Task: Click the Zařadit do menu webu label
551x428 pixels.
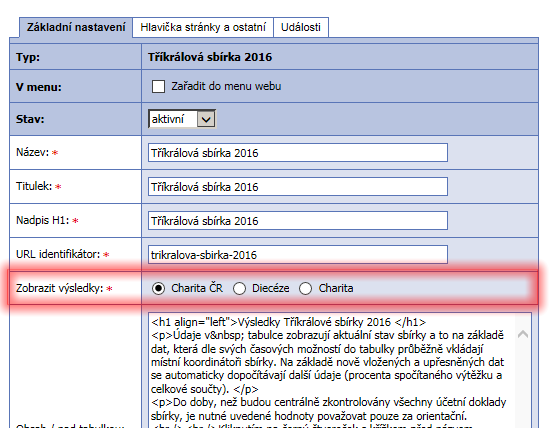Action: (x=226, y=86)
